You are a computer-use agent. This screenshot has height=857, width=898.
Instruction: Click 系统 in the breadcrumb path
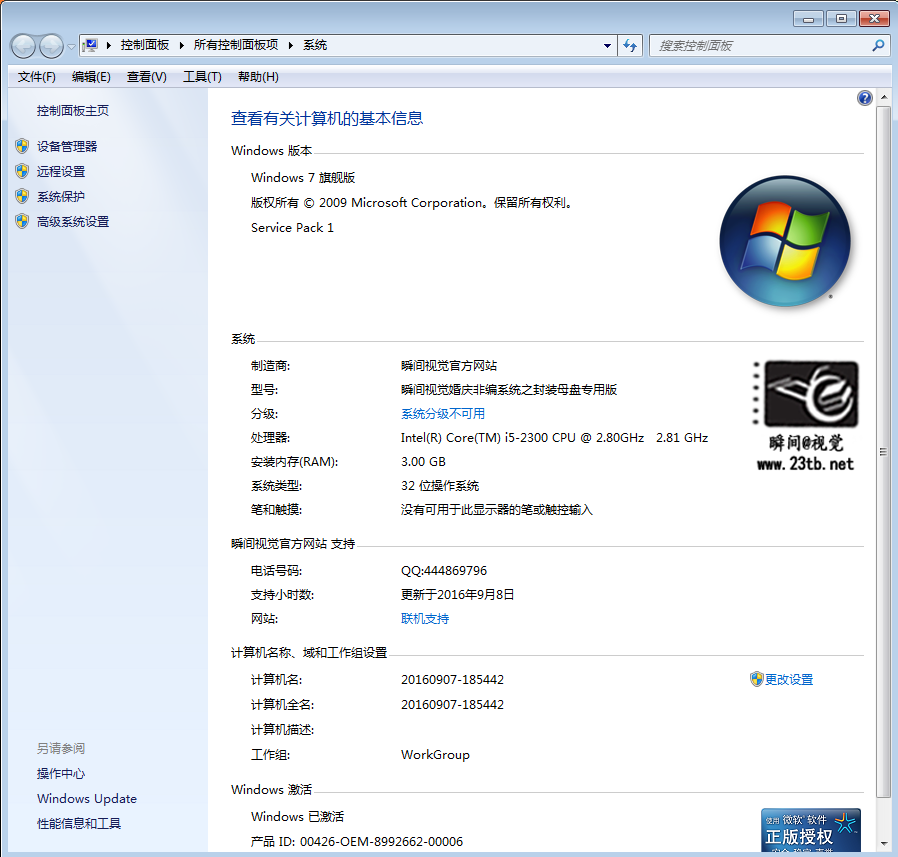click(315, 45)
